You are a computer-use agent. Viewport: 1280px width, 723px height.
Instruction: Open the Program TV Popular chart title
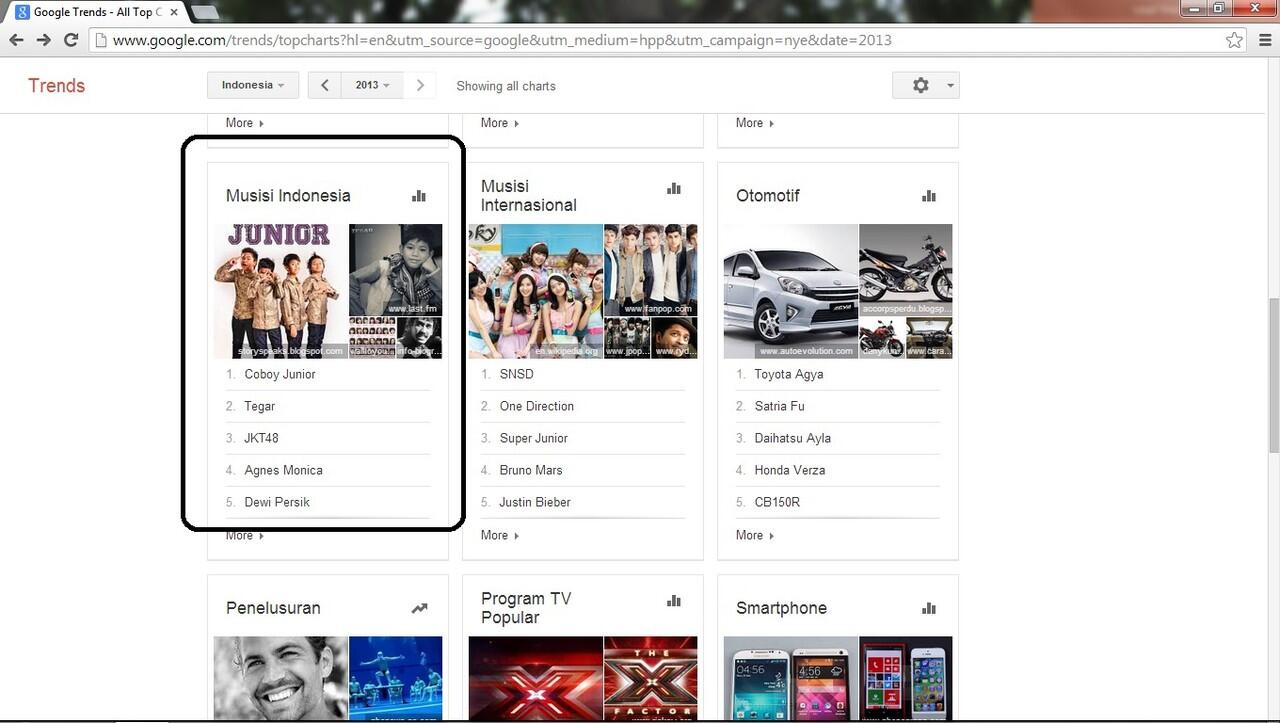pyautogui.click(x=526, y=608)
